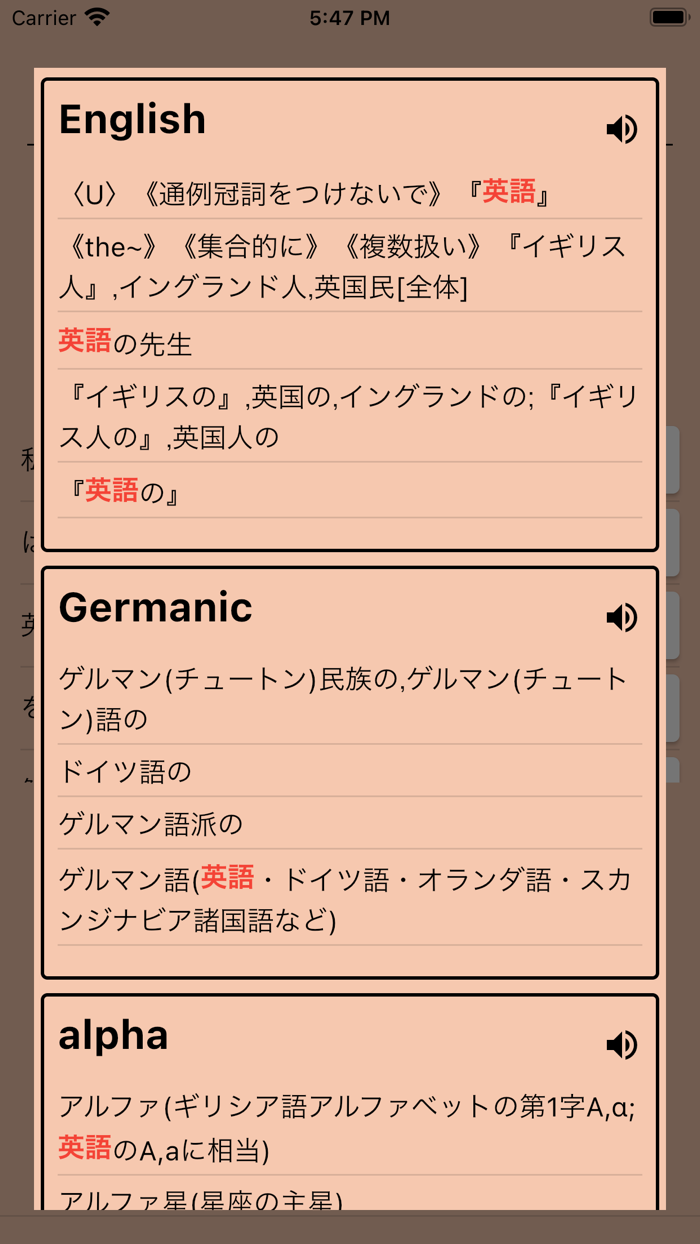Select the "English" headword title
Screen dimensions: 700x1244
tap(132, 119)
